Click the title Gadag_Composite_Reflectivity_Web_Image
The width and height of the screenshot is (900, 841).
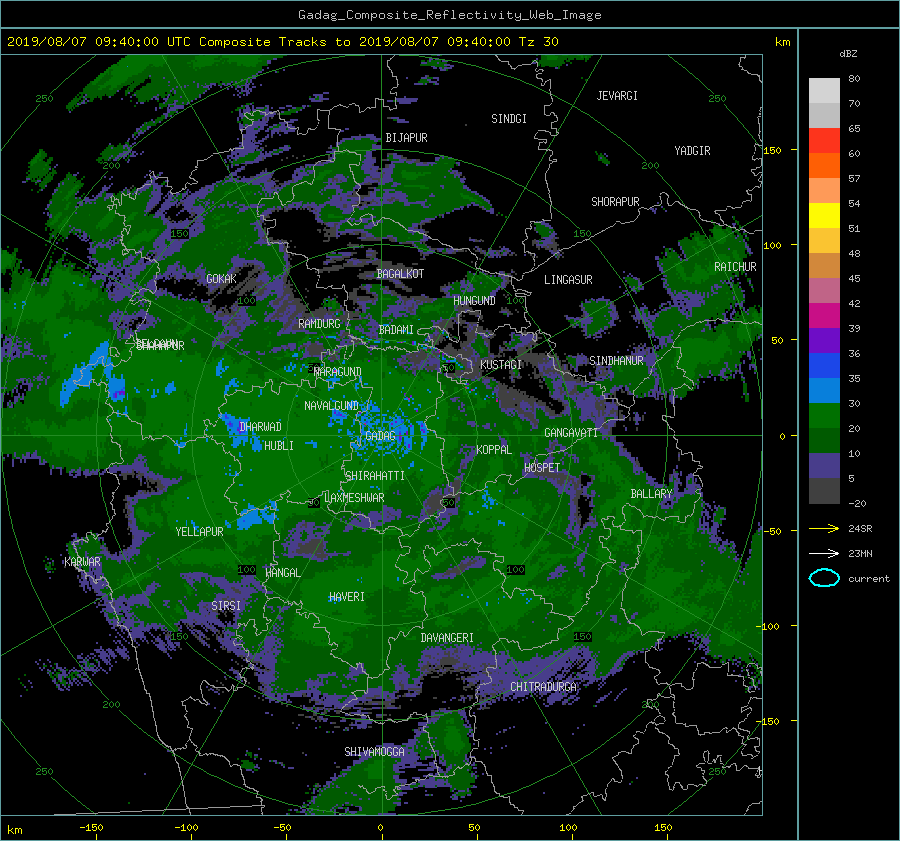[450, 15]
